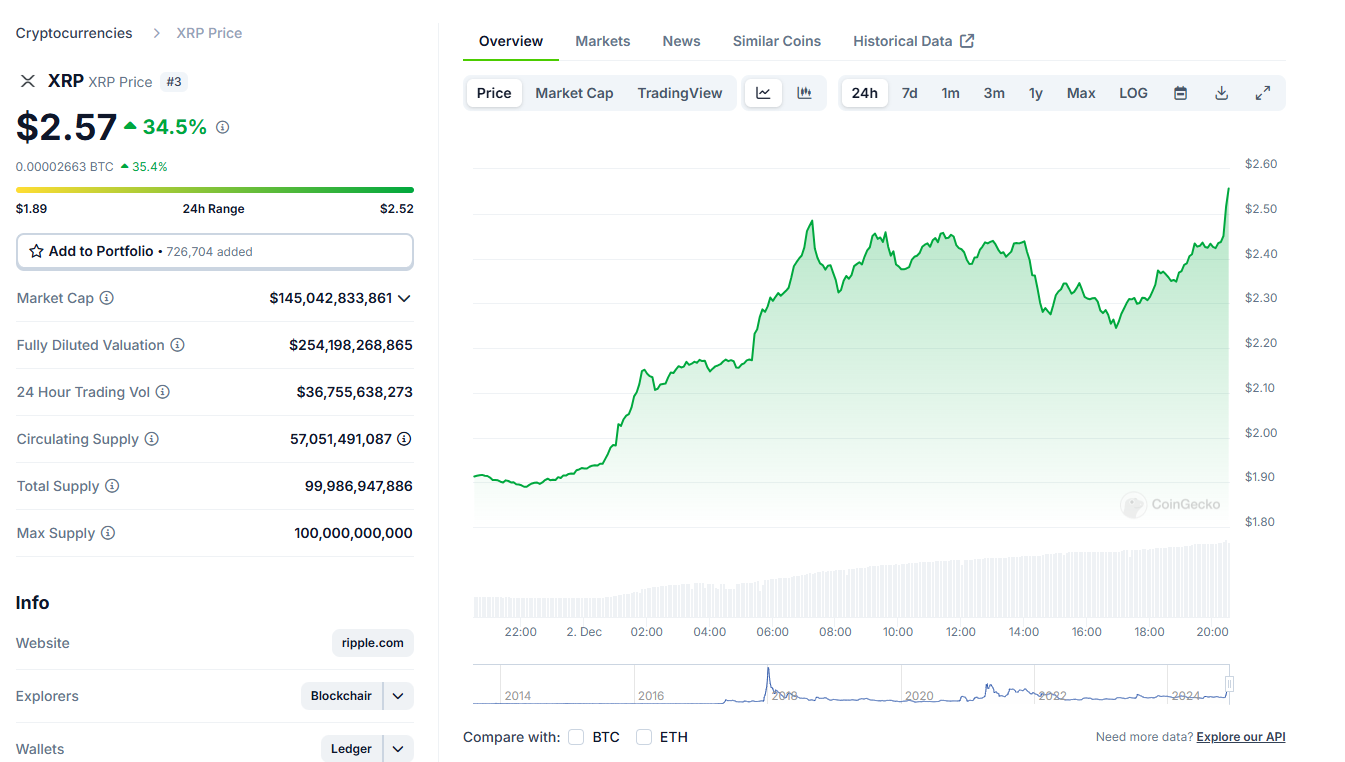The width and height of the screenshot is (1345, 762).
Task: Toggle LOG scale on chart
Action: pos(1133,93)
